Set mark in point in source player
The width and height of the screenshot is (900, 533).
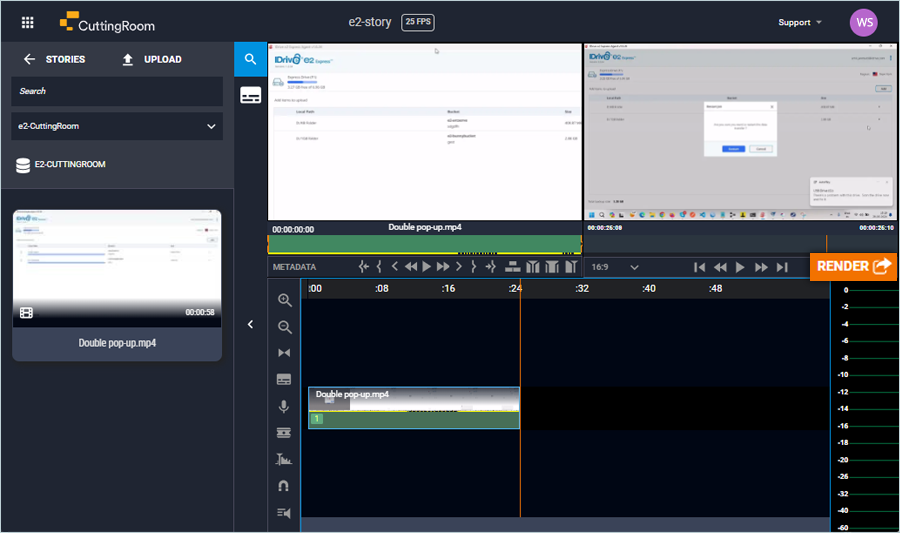click(379, 267)
